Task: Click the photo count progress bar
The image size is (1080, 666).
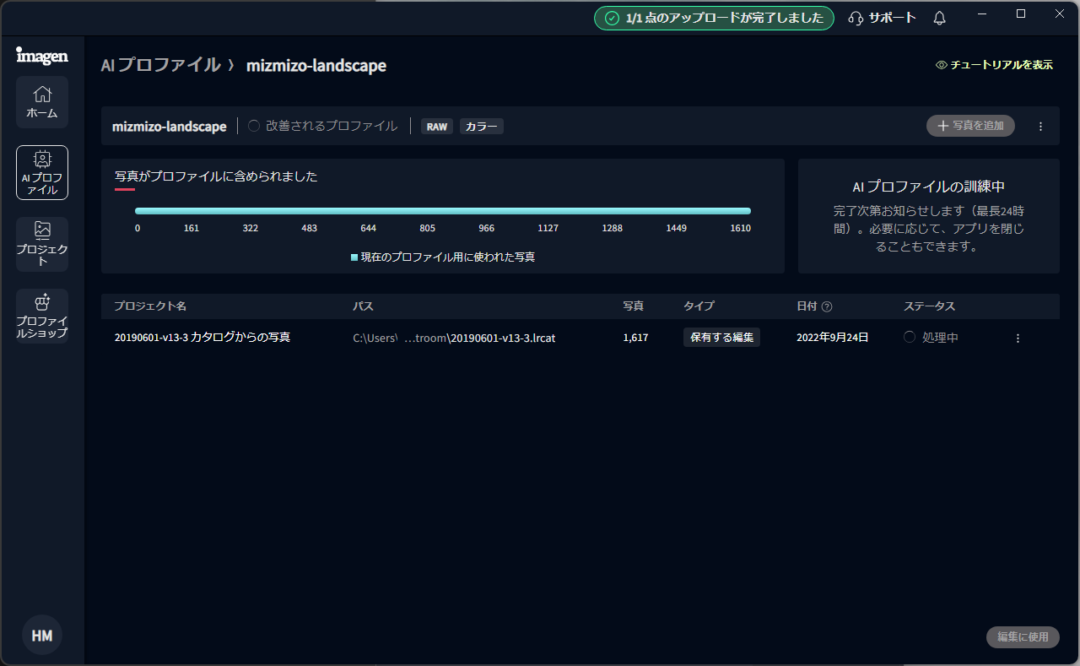Action: [442, 211]
